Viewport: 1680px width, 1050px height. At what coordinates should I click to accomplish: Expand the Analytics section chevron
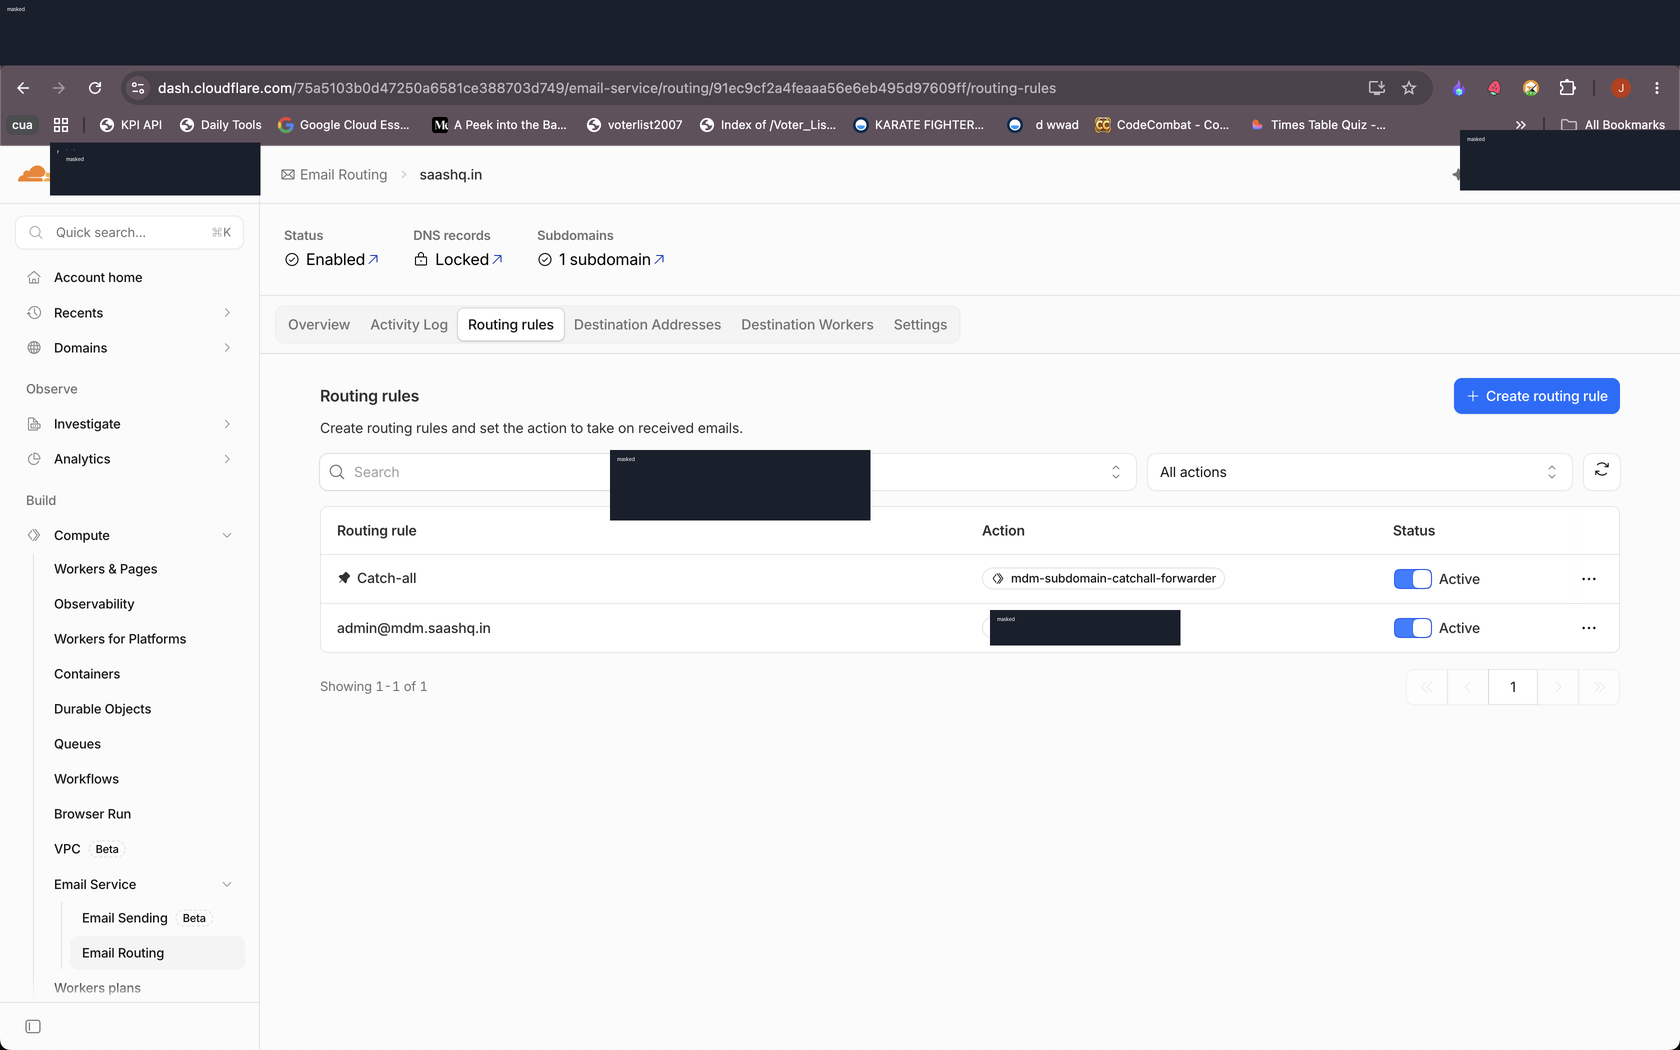tap(227, 459)
